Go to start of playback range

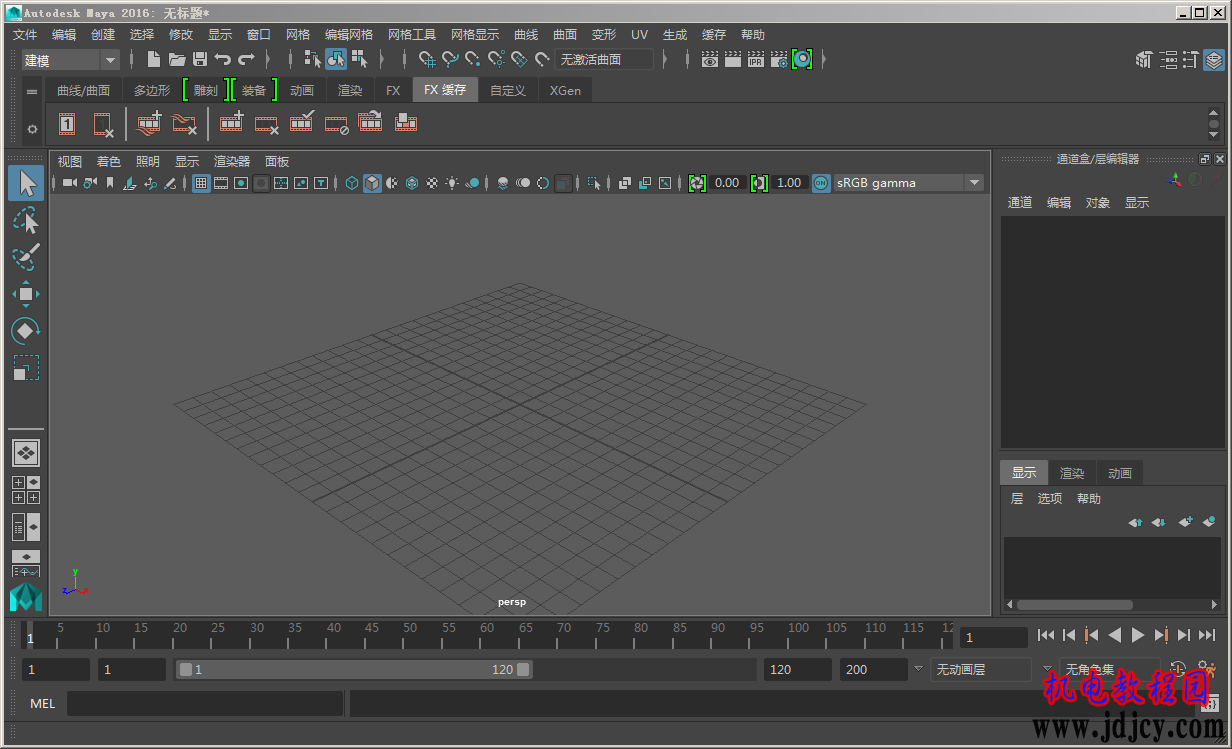point(1045,635)
